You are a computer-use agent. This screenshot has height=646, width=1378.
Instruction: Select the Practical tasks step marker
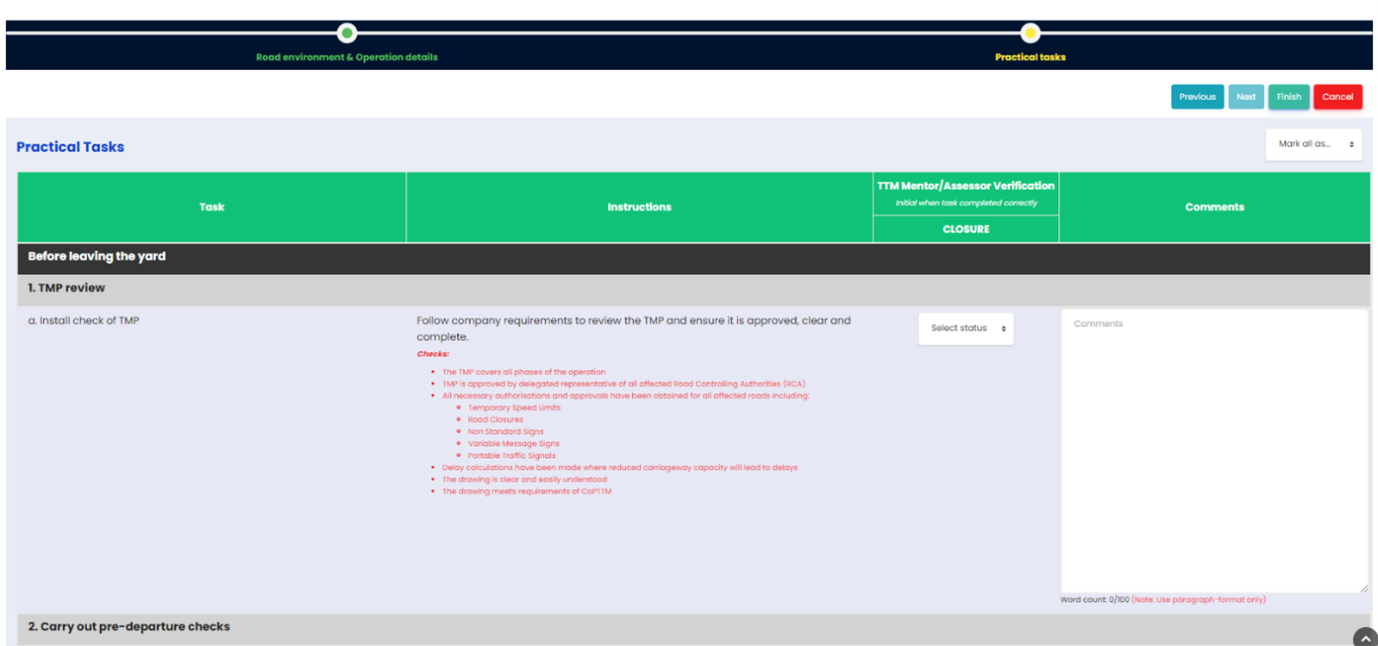tap(1030, 33)
